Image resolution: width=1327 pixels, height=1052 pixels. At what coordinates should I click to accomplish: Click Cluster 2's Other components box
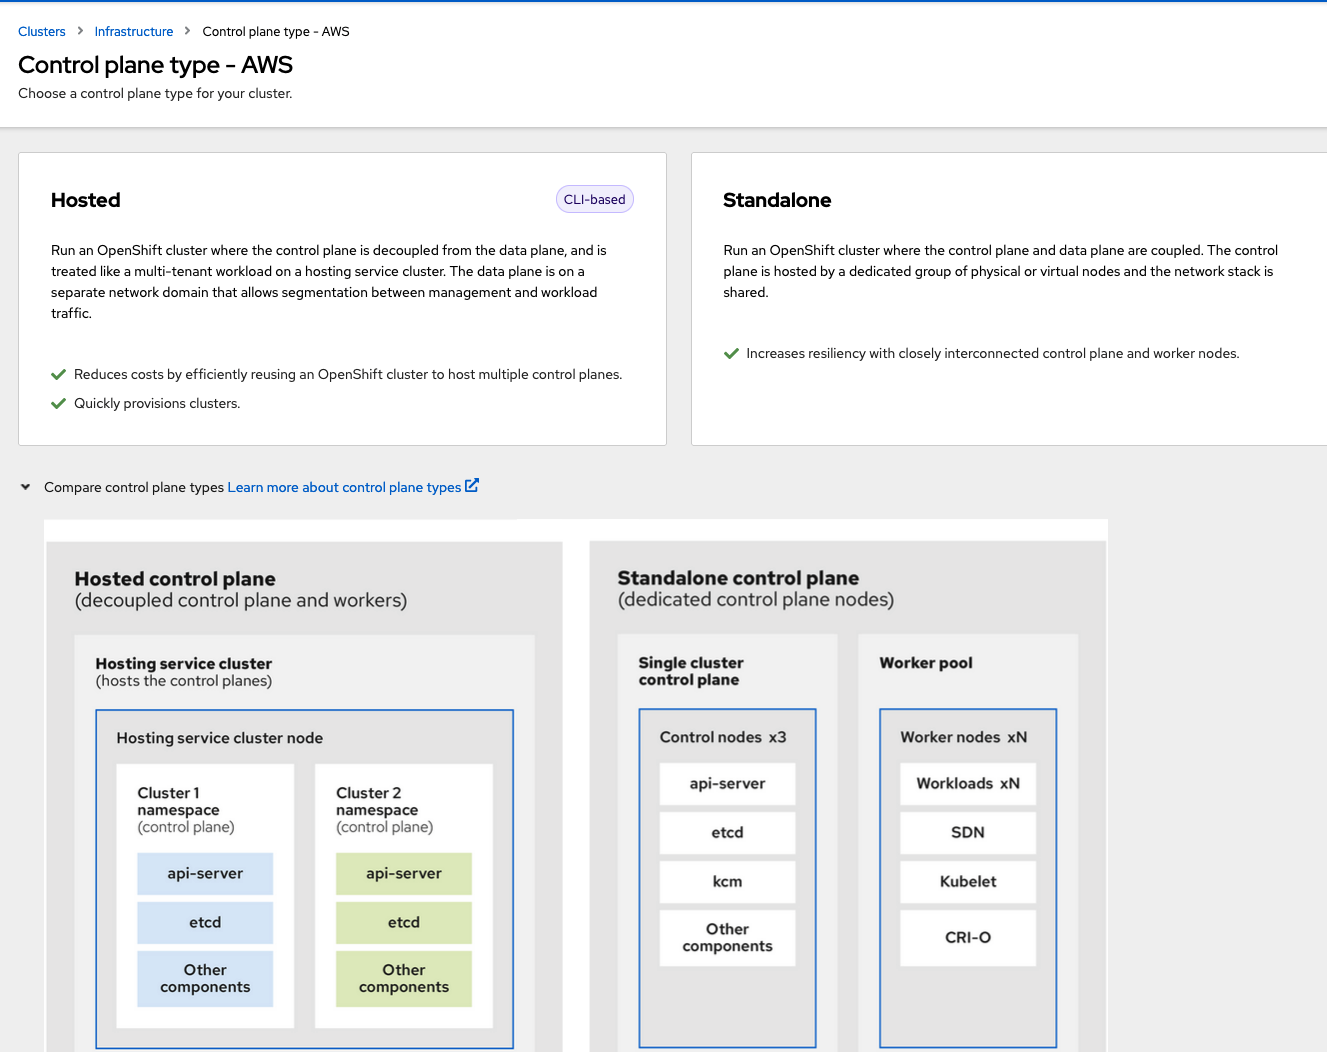(x=404, y=979)
